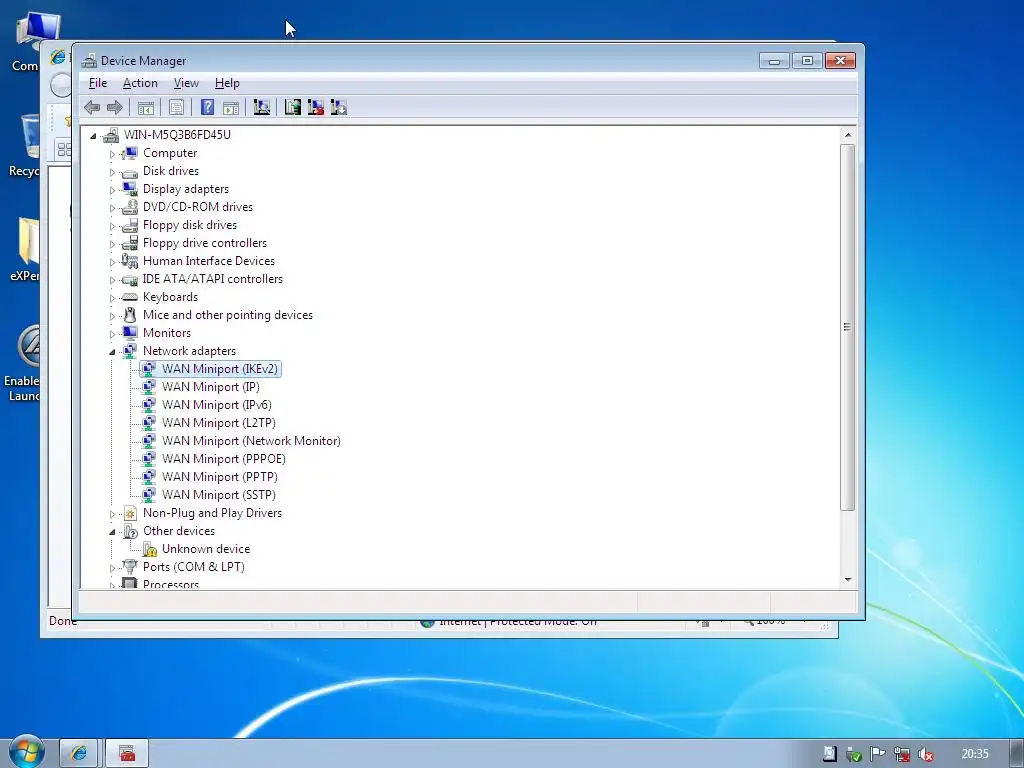
Task: Select the Unknown device entry
Action: [206, 549]
